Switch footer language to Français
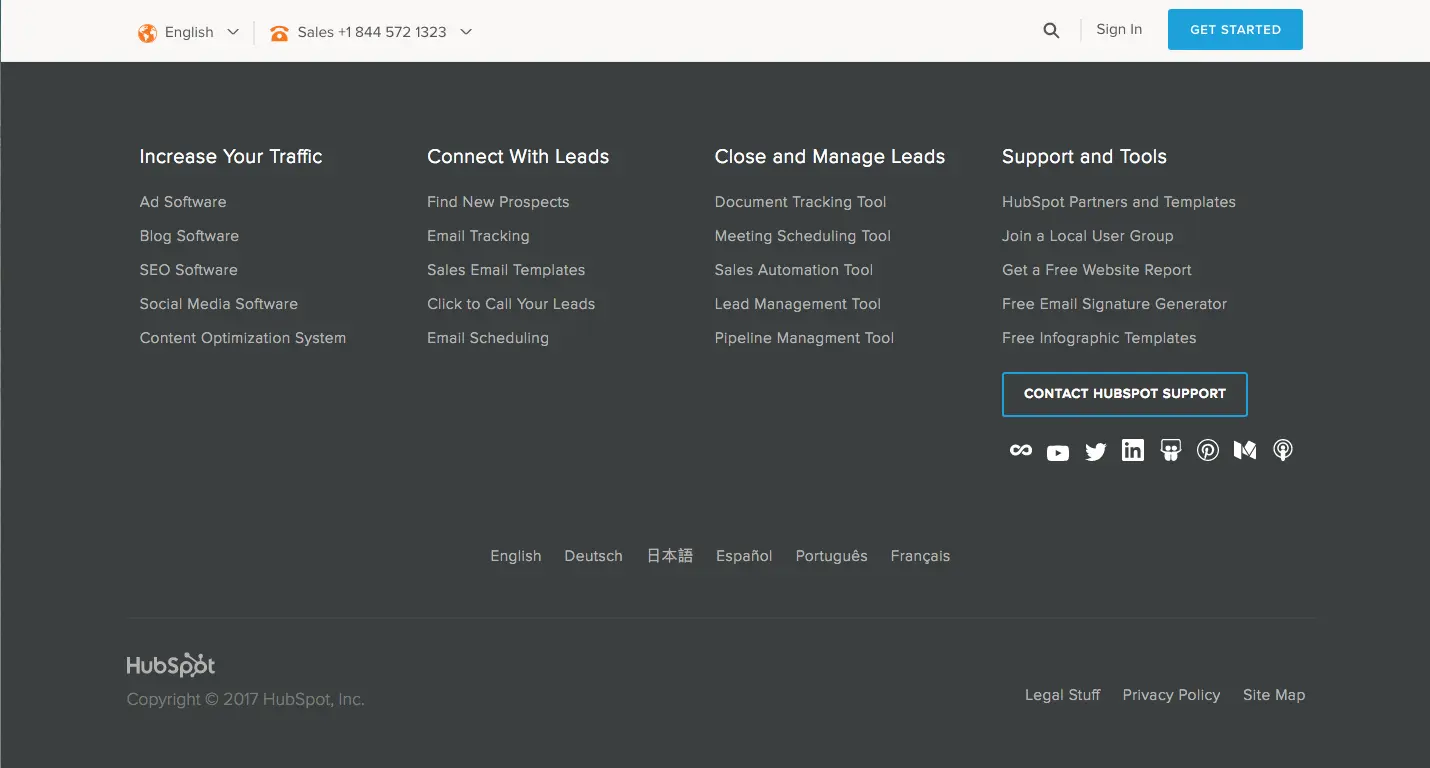 920,556
